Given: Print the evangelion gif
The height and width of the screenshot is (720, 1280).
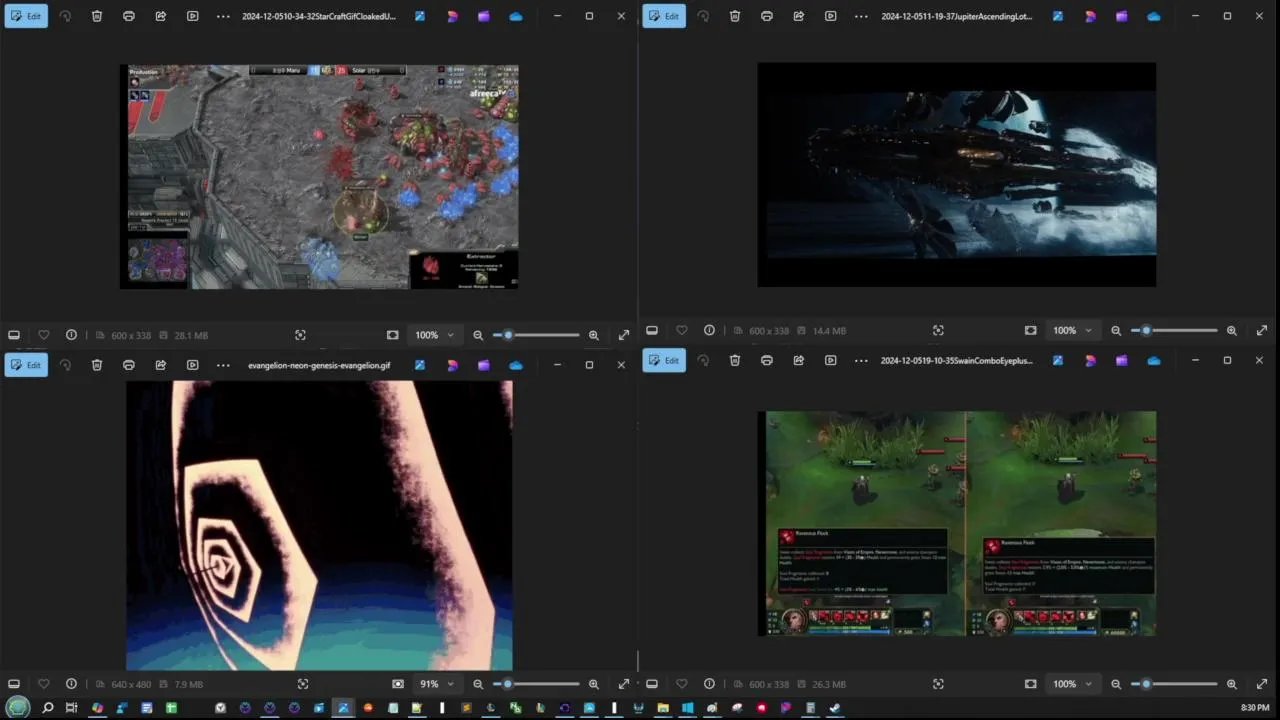Looking at the screenshot, I should coord(129,365).
